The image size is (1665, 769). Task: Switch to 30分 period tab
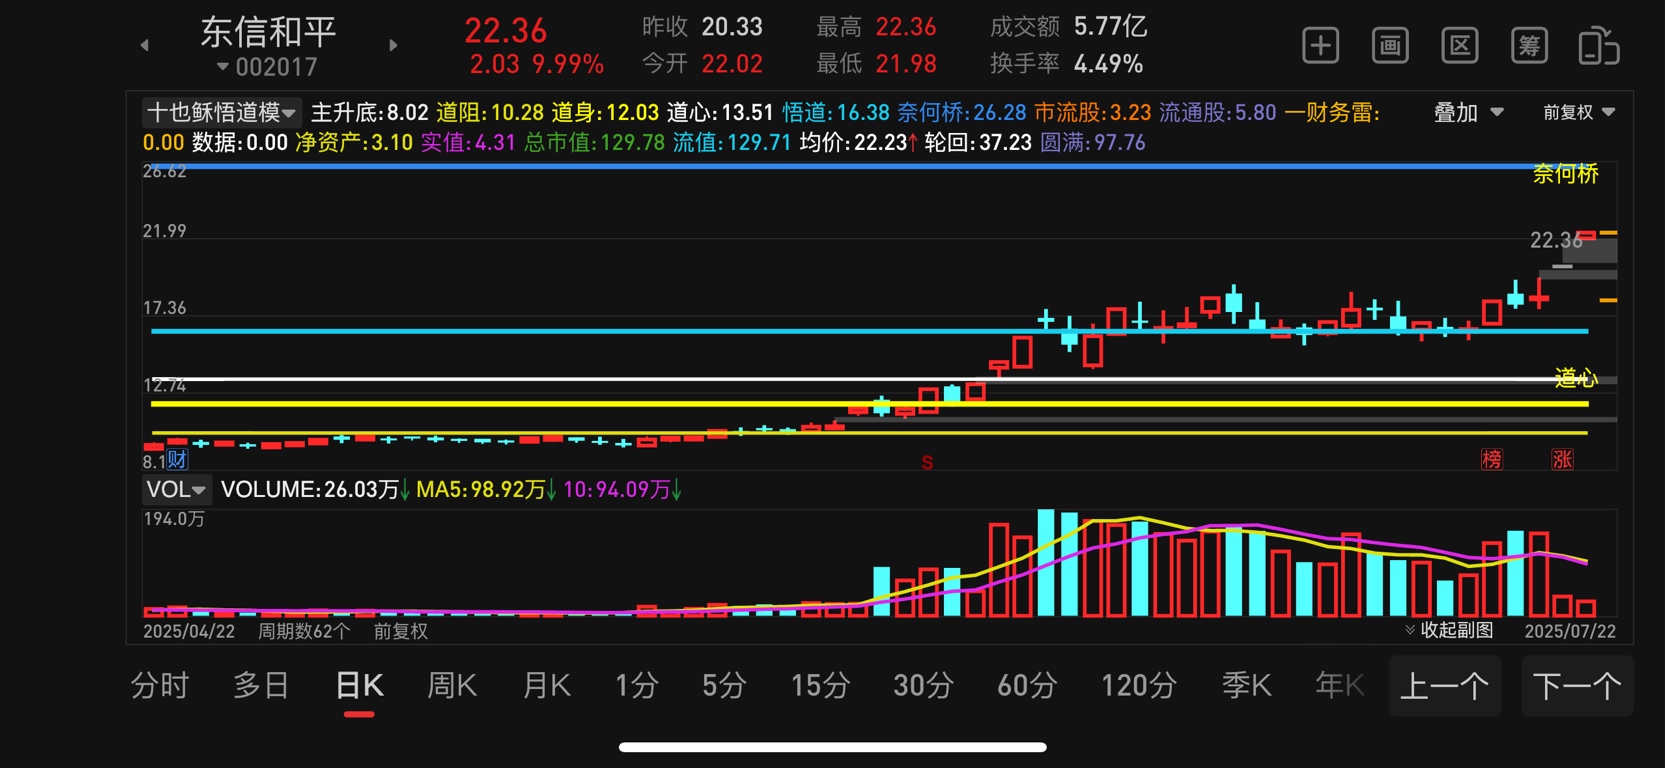[x=923, y=686]
